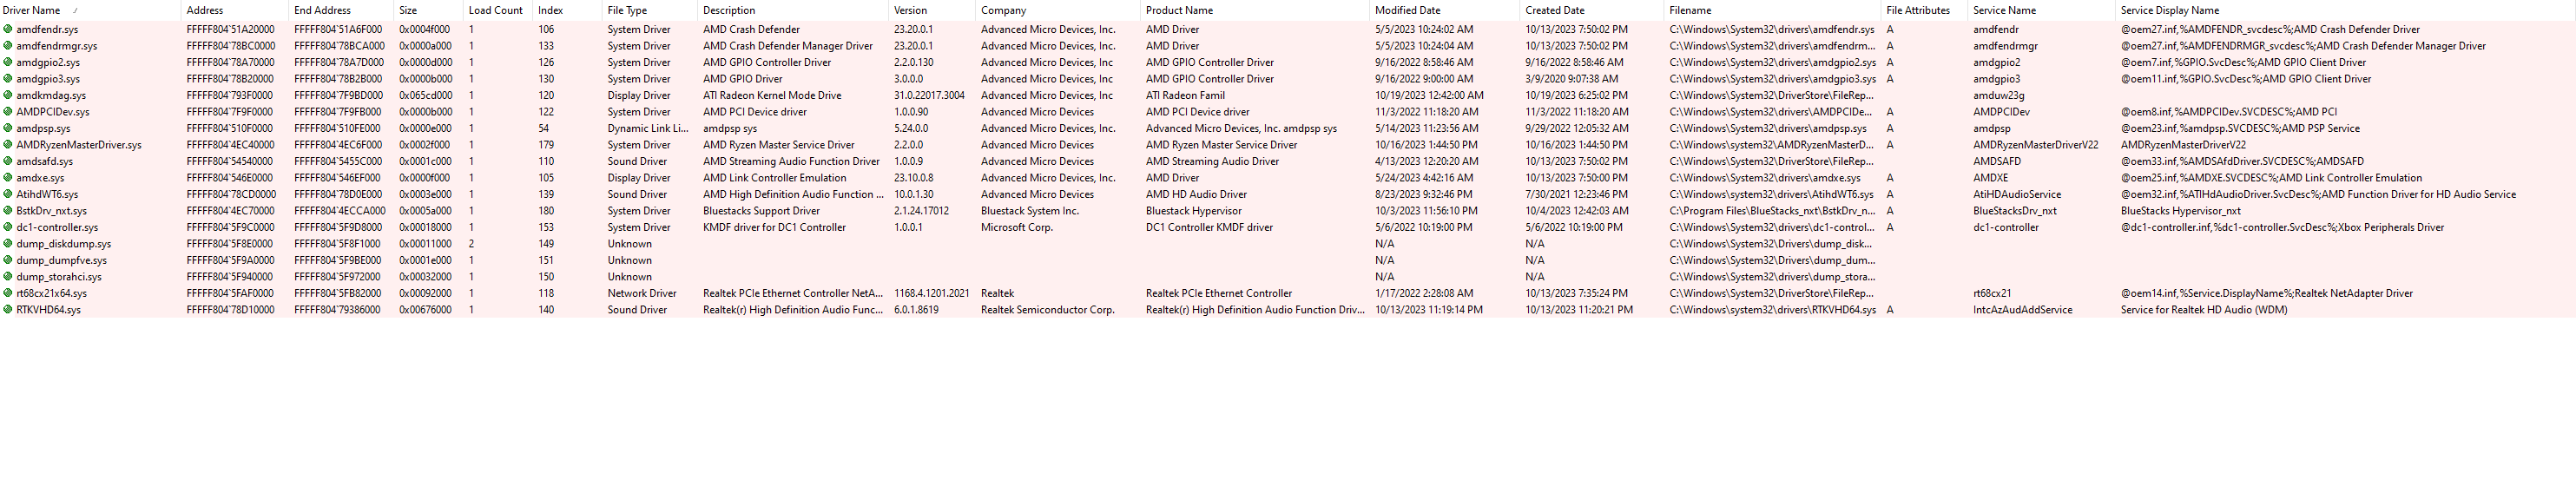This screenshot has height=493, width=2576.
Task: Click the address 'FFFFF804`793F0000' cell
Action: (x=230, y=95)
